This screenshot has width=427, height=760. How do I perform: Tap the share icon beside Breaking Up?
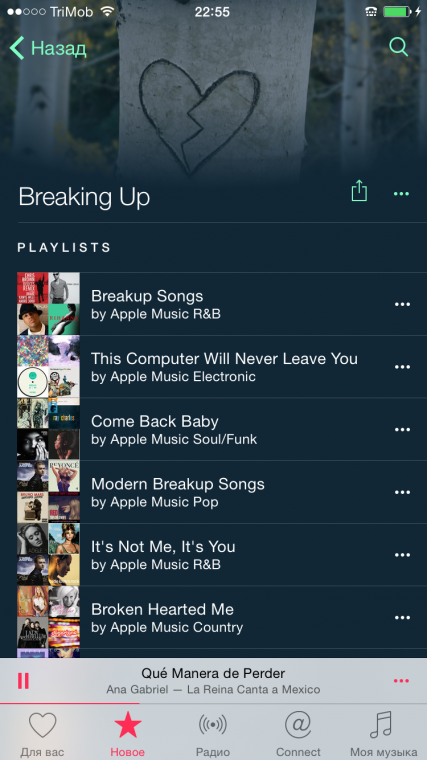(359, 190)
